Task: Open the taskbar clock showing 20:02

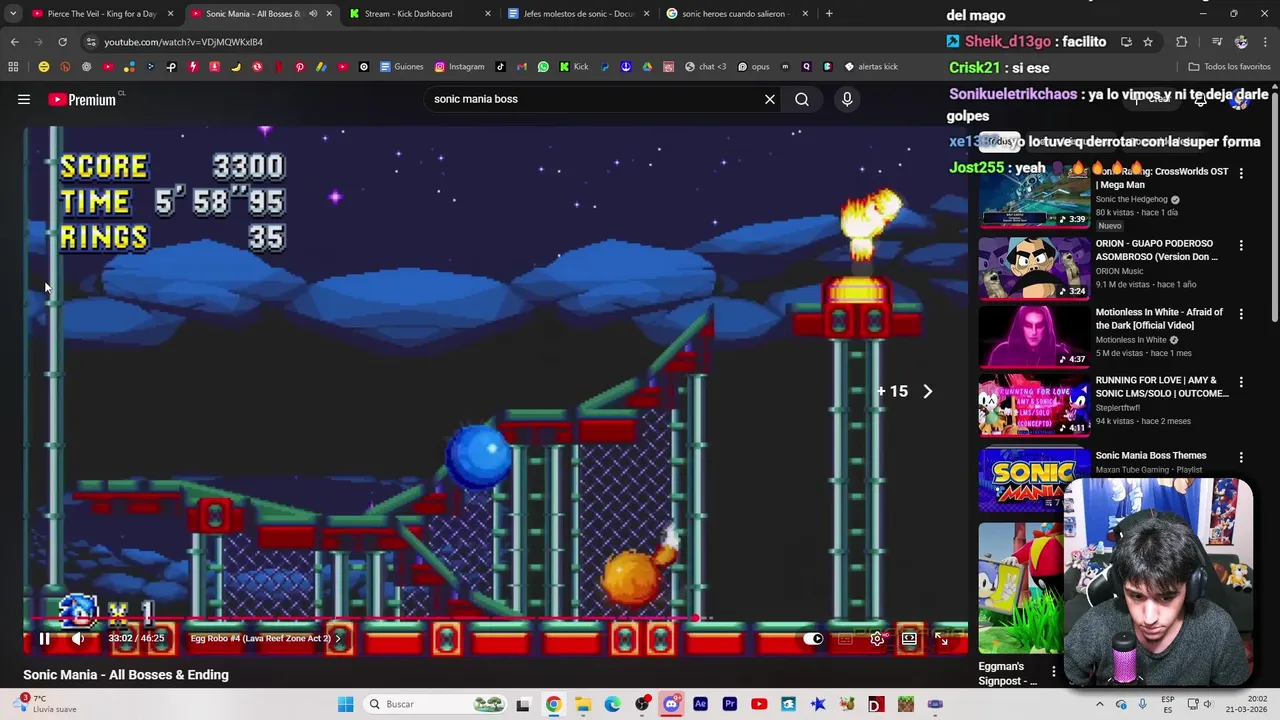Action: click(1245, 704)
